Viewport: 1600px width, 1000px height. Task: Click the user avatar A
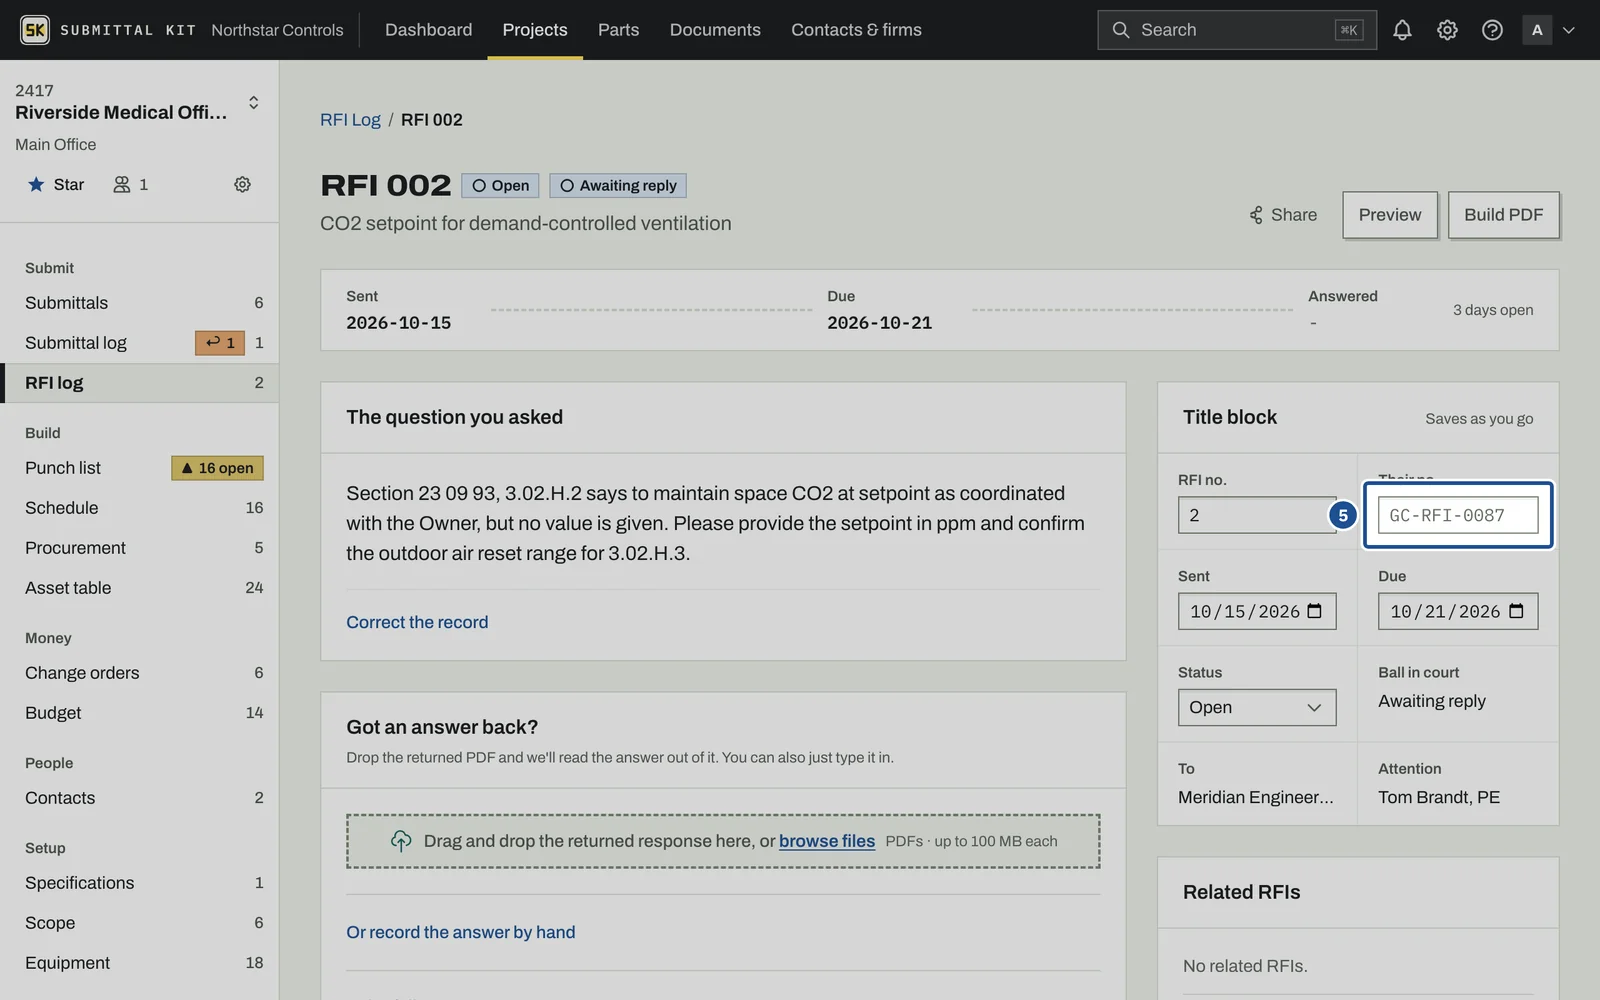click(1537, 30)
